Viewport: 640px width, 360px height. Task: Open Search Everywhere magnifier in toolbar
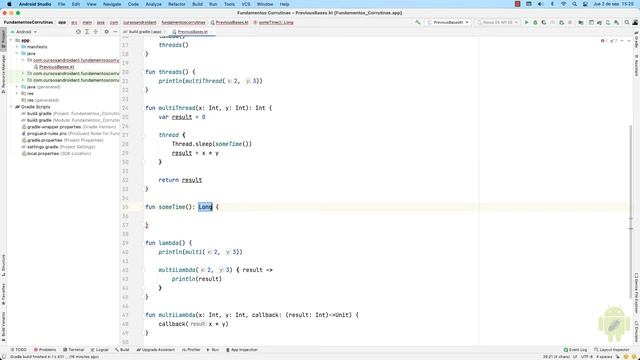(627, 22)
